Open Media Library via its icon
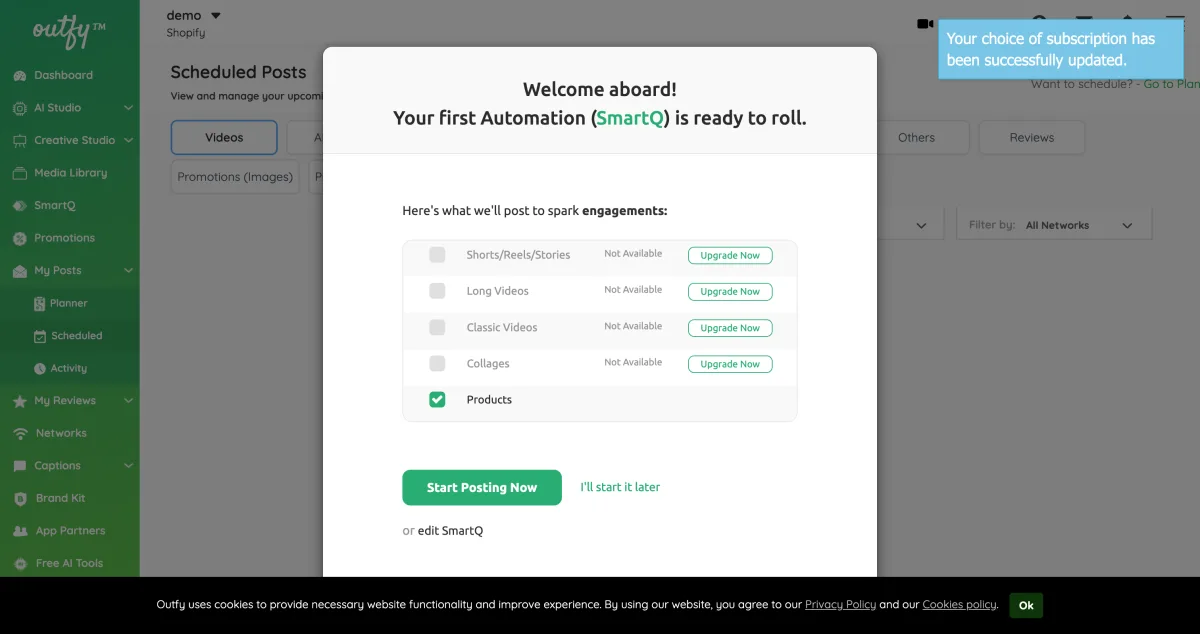Viewport: 1200px width, 634px height. click(19, 173)
